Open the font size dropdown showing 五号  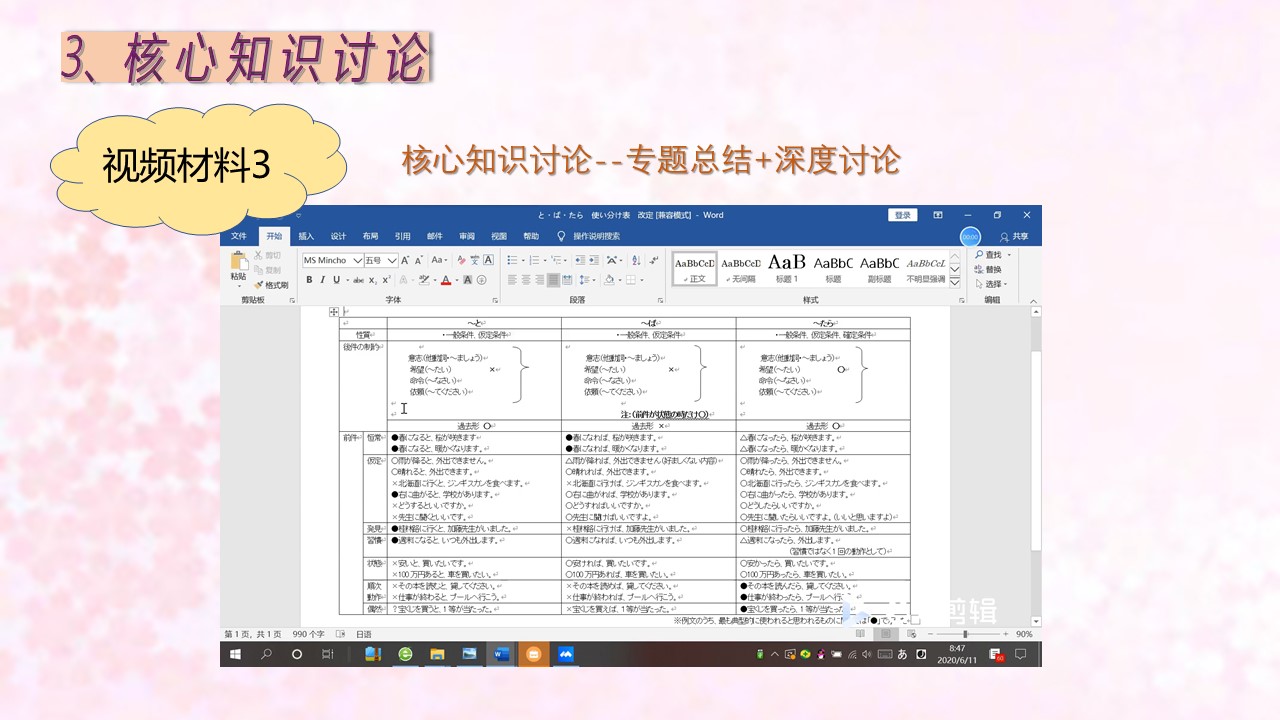point(391,260)
